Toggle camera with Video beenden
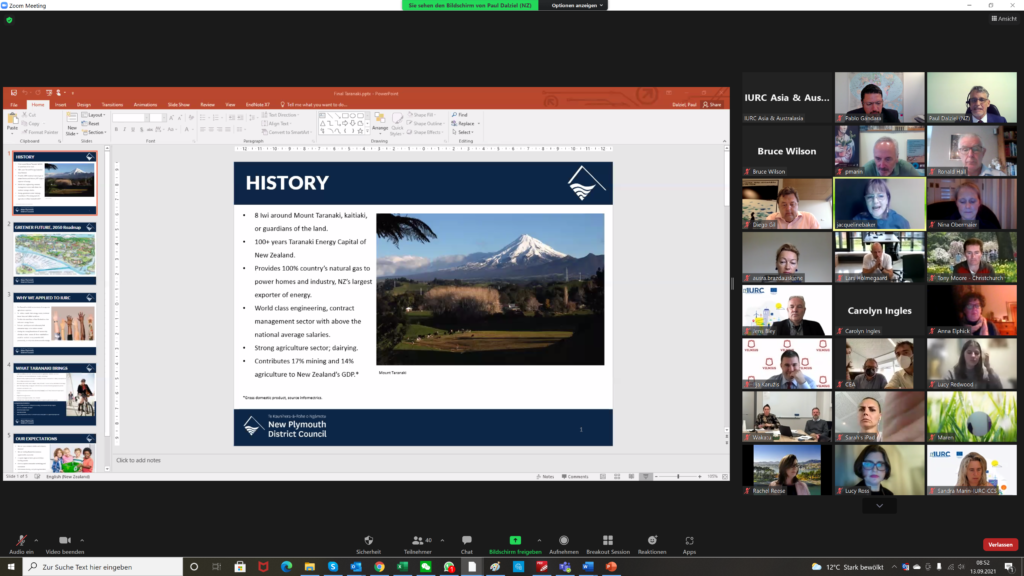 pyautogui.click(x=64, y=540)
